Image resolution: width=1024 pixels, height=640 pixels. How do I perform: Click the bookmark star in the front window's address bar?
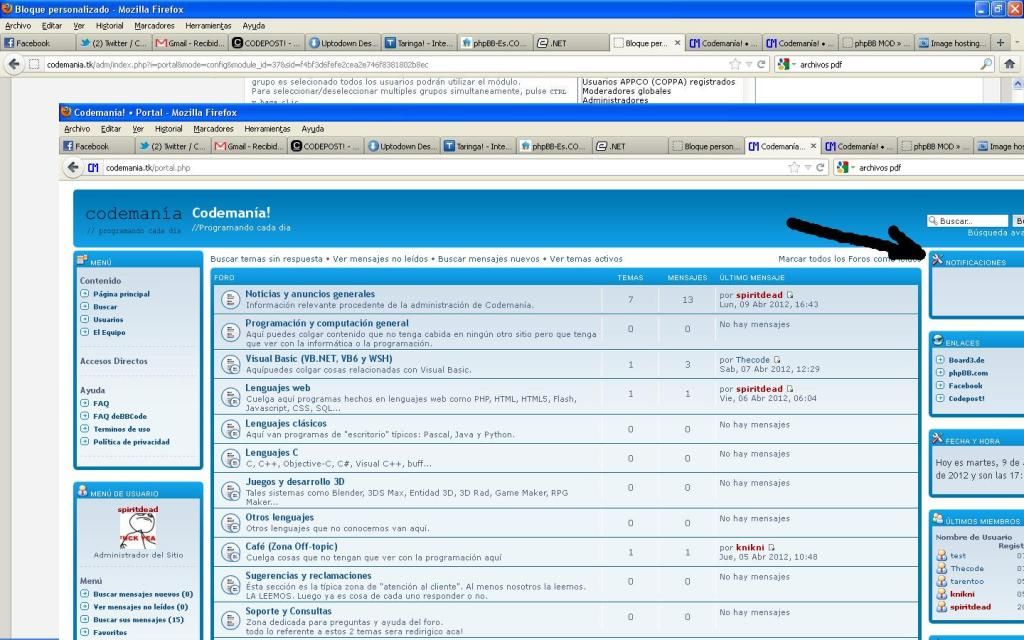793,168
